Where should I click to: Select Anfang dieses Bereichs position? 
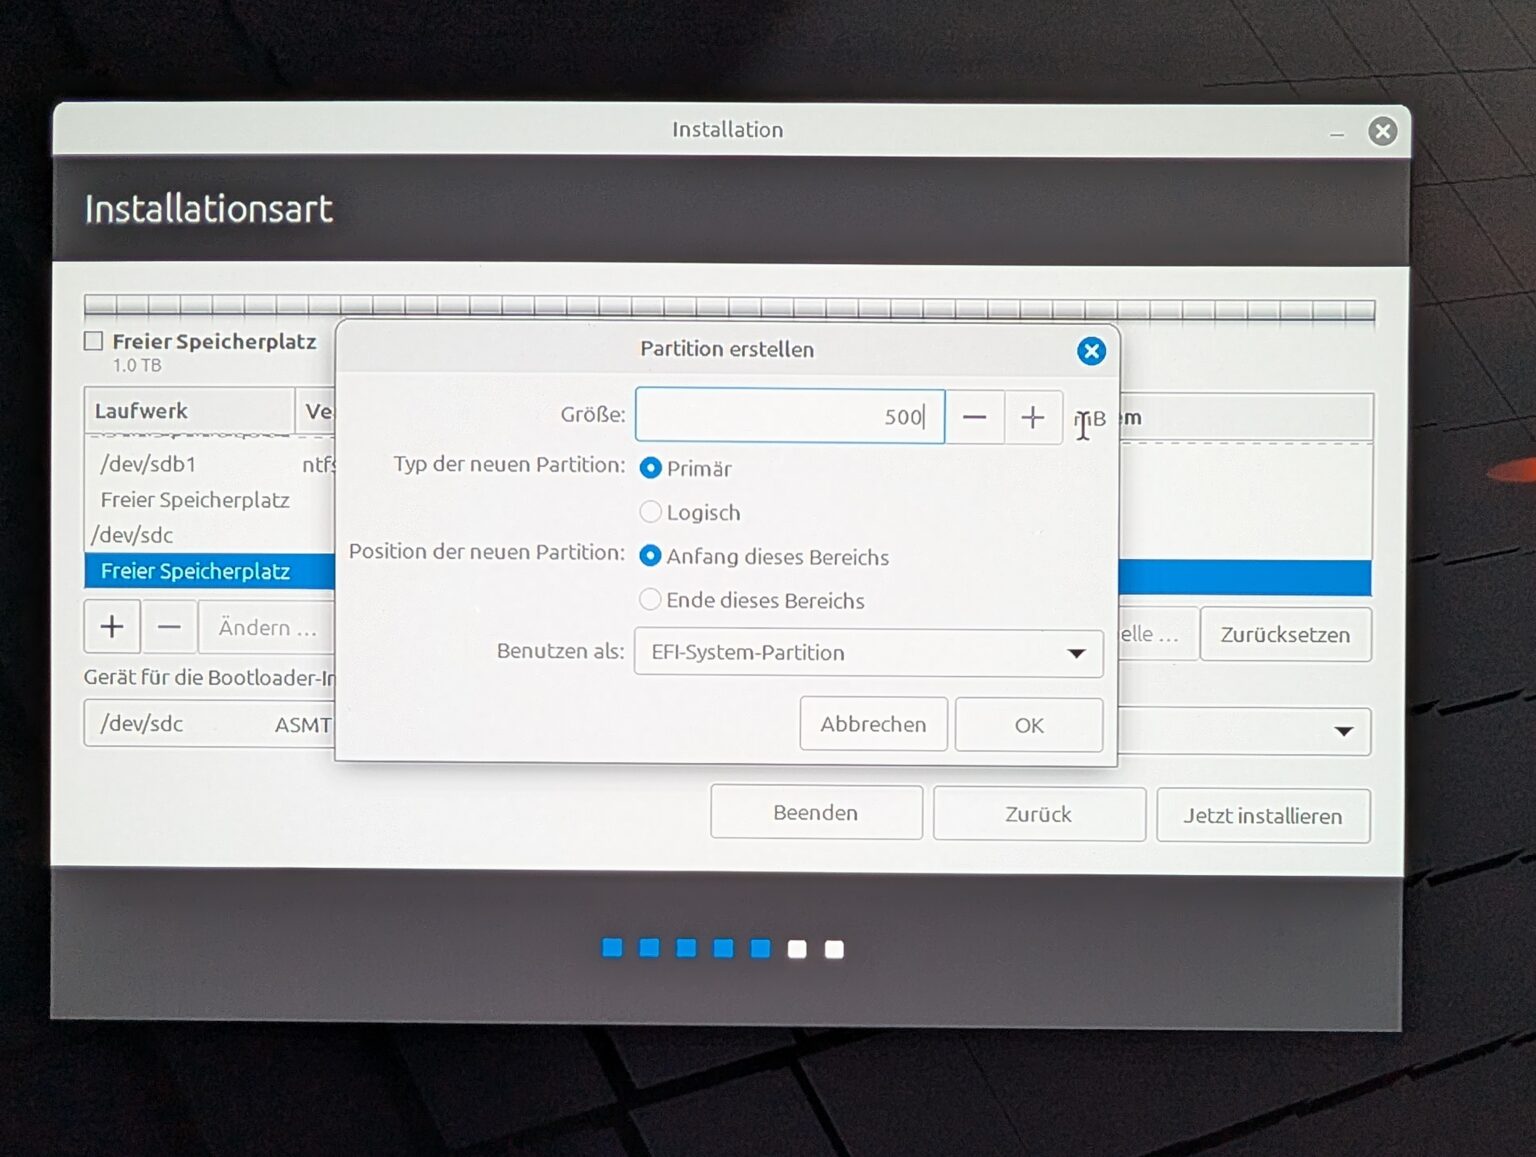(x=651, y=556)
